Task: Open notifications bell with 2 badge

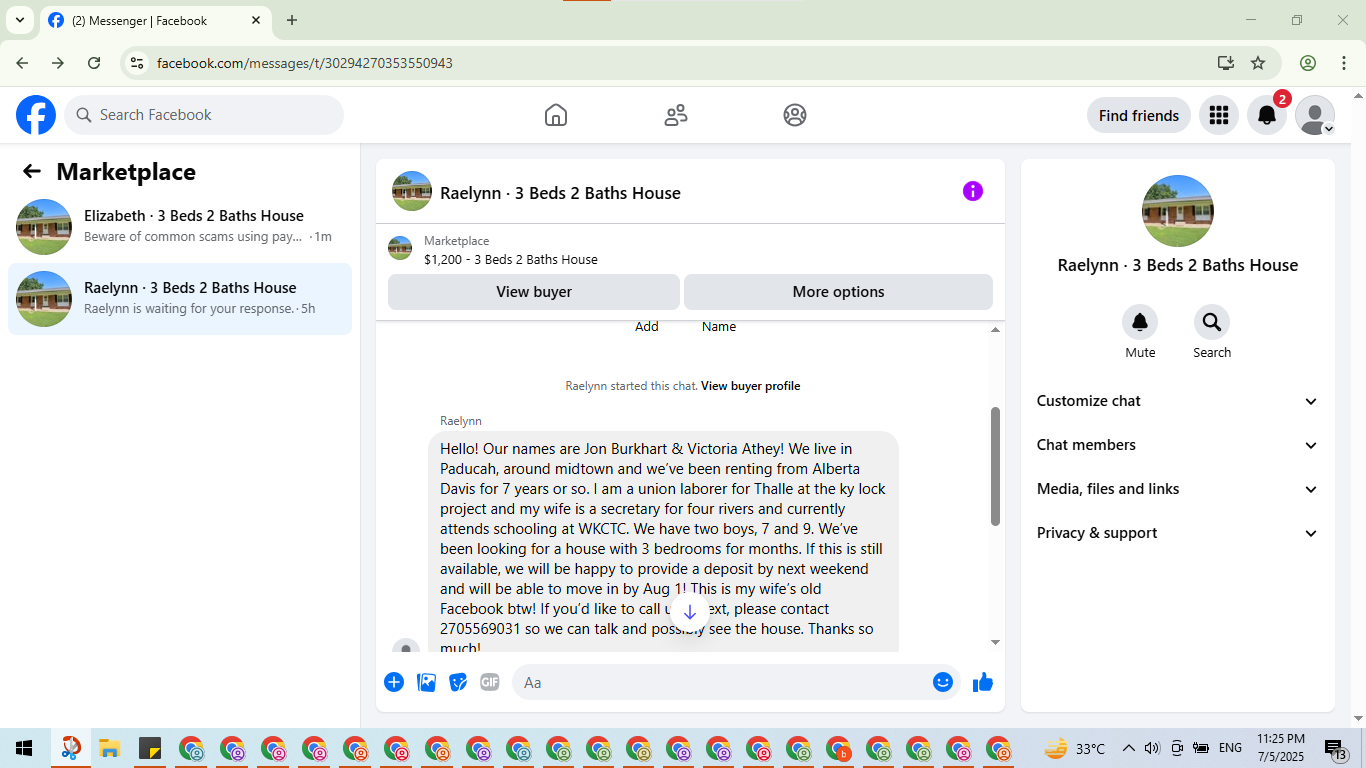Action: 1267,115
